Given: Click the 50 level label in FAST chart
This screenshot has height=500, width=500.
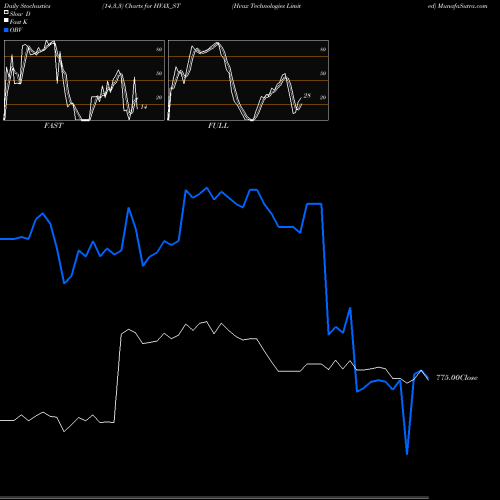Looking at the screenshot, I should tap(159, 73).
